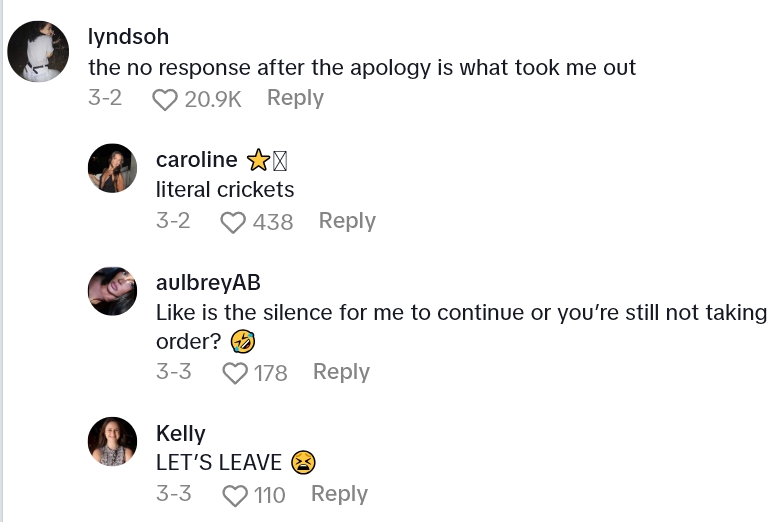773x522 pixels.
Task: Select Kelly's username
Action: pyautogui.click(x=181, y=433)
